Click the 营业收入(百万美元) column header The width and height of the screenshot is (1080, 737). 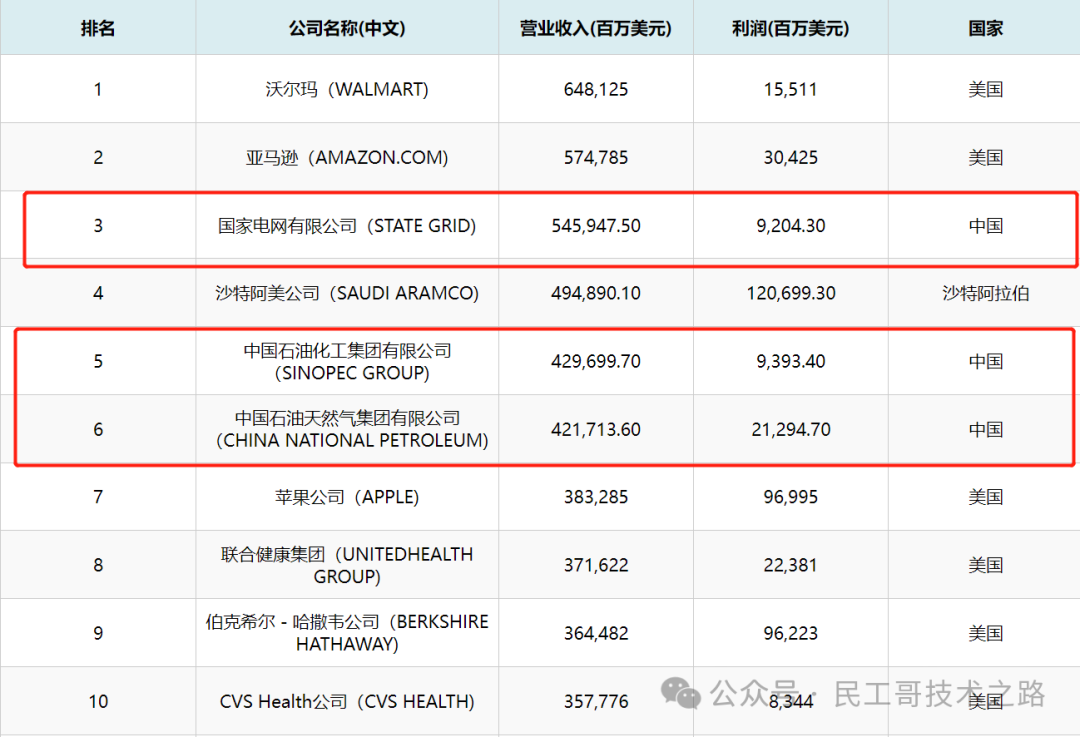[x=596, y=28]
